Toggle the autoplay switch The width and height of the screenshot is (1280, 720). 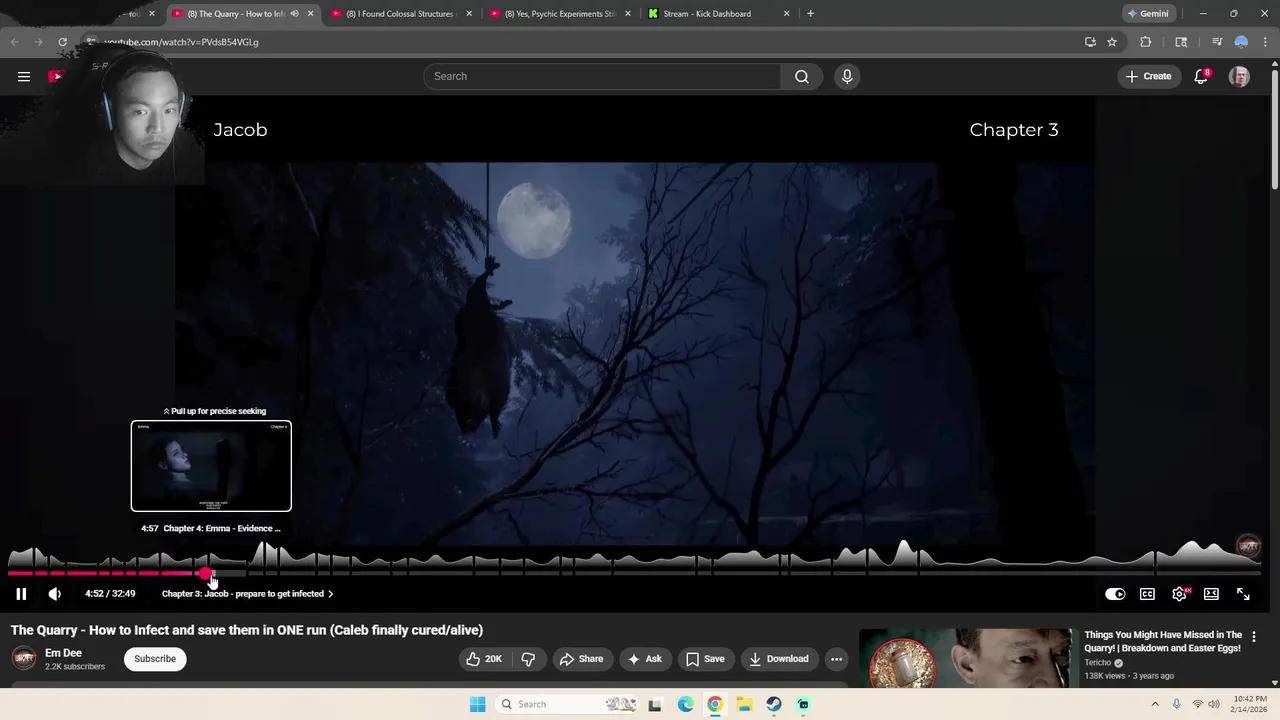(x=1115, y=594)
